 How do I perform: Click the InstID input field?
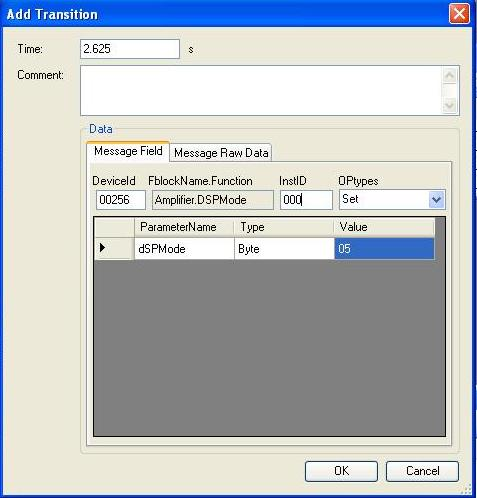click(306, 200)
